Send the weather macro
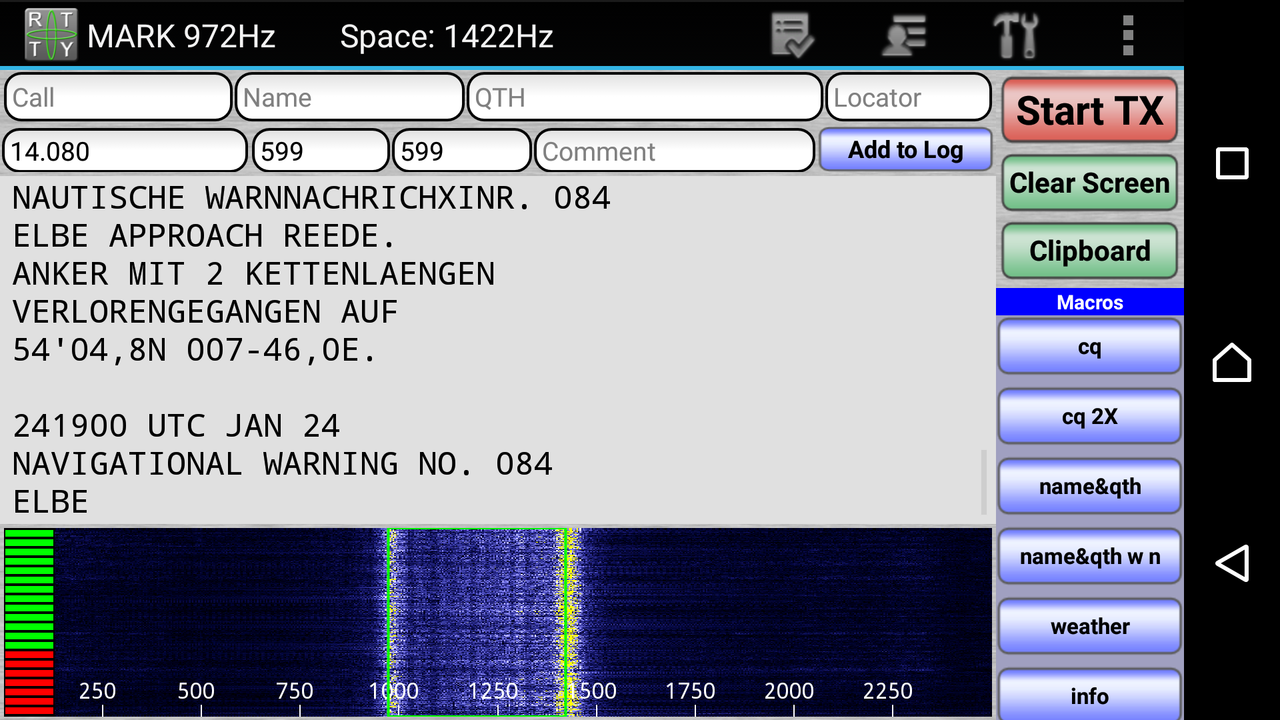Image resolution: width=1280 pixels, height=720 pixels. point(1090,627)
